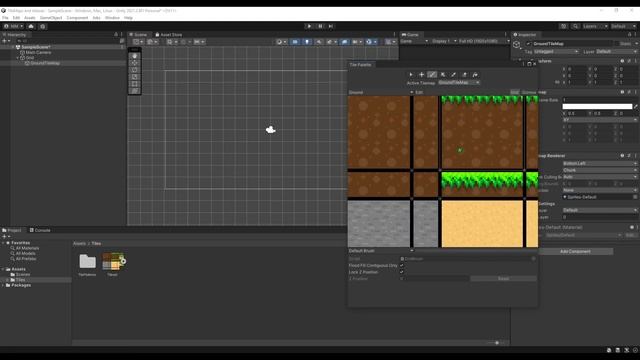Screen dimensions: 640x360
Task: Select the Tiles sprite asset thumbnail
Action: click(113, 262)
